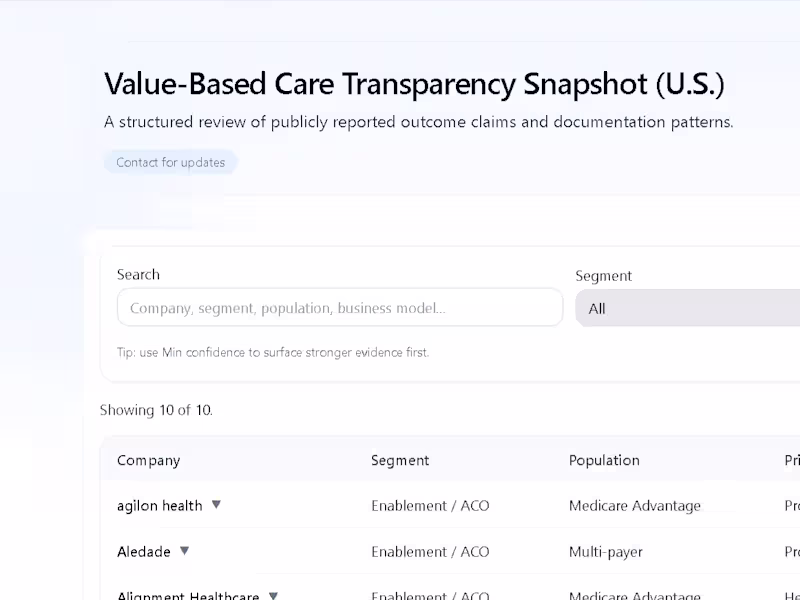Click the Showing 10 of 10 count
800x600 pixels.
click(x=156, y=410)
